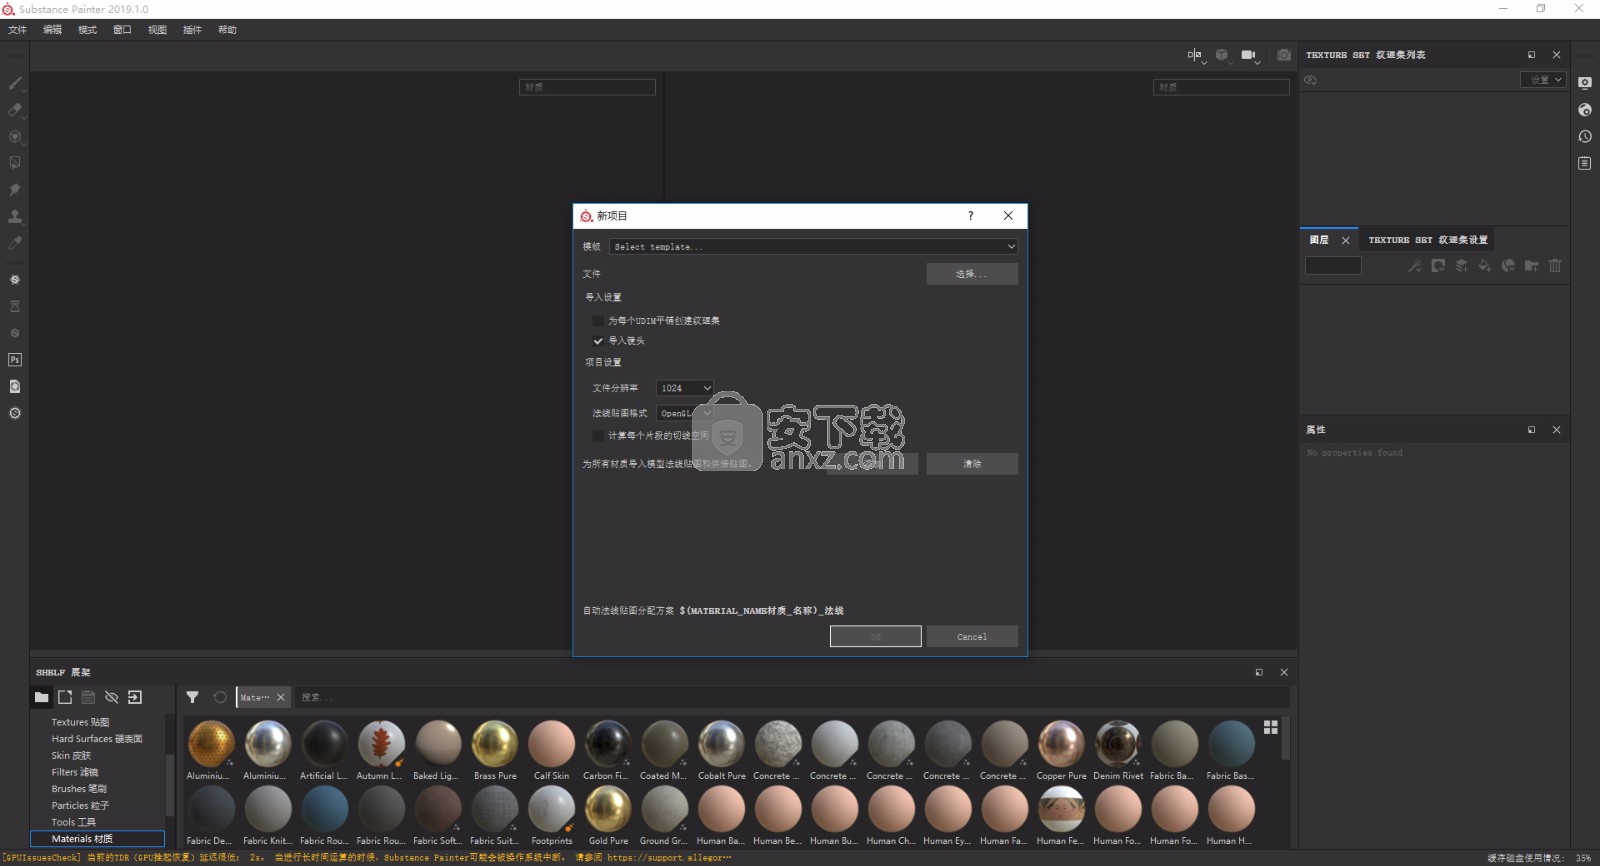This screenshot has width=1600, height=866.
Task: Enable compute tangent space per fragment checkbox
Action: click(598, 436)
